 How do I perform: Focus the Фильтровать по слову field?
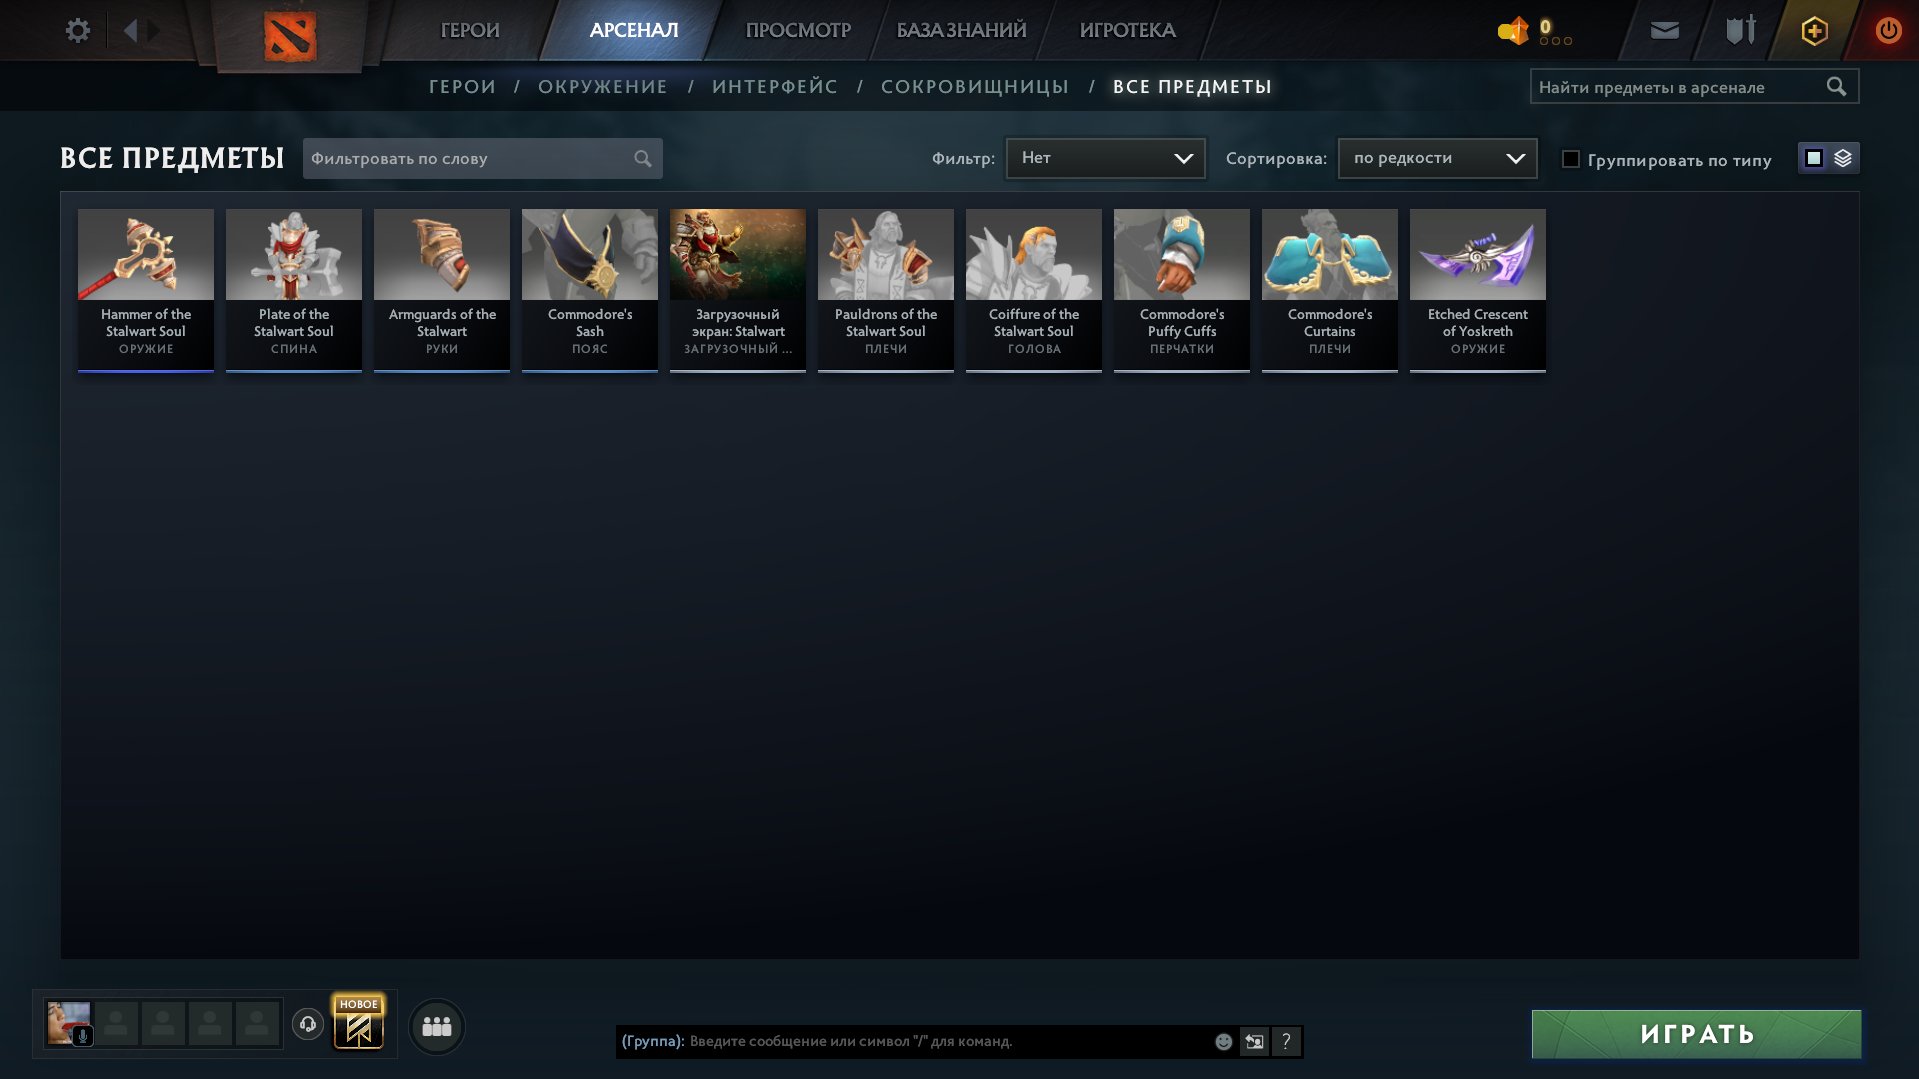pyautogui.click(x=482, y=158)
